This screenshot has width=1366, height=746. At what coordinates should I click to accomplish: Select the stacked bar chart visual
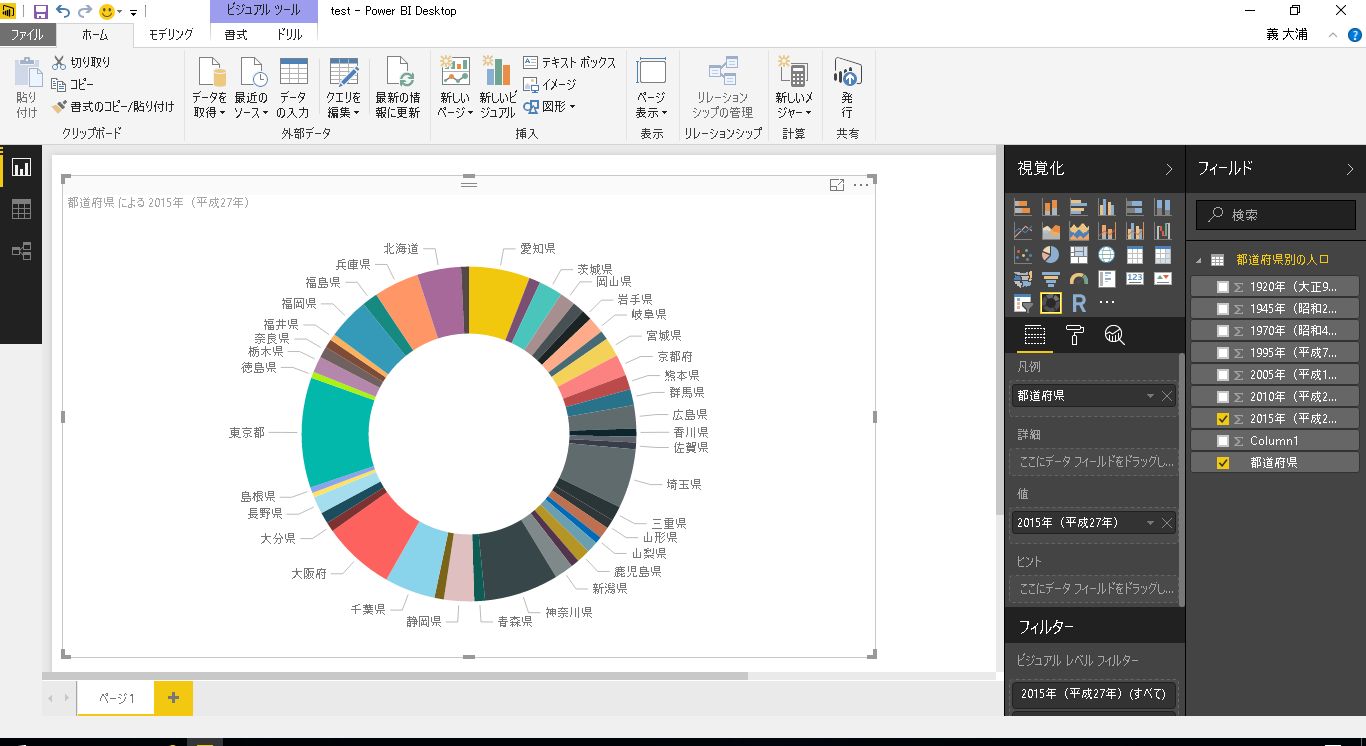point(1023,207)
